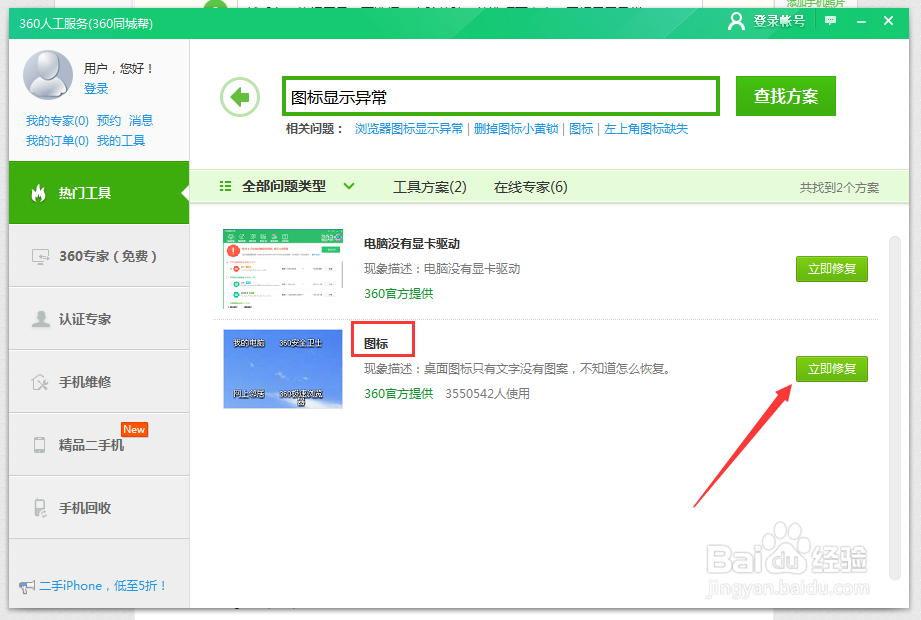Screen dimensions: 921x620
Task: Click the 二手iPhone，低至5折！ promo link
Action: pos(103,586)
